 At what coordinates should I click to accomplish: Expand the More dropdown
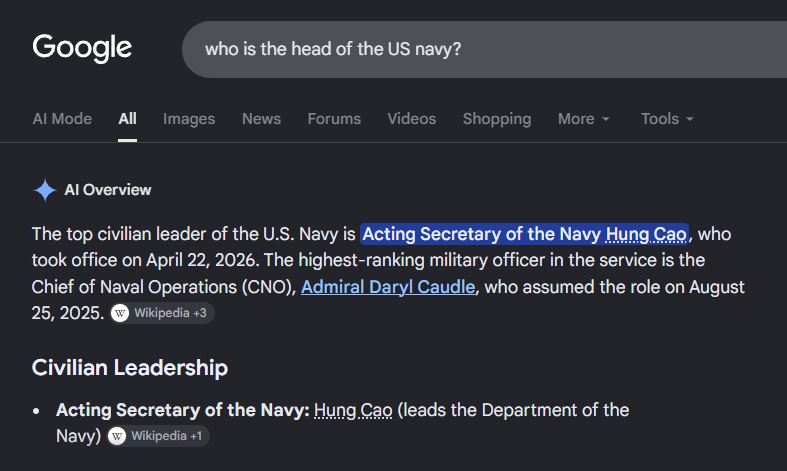[x=584, y=119]
